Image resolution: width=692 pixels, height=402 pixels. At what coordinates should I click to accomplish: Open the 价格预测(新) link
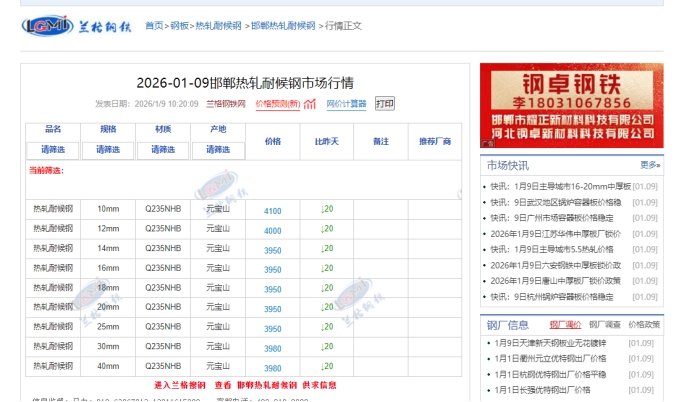[277, 104]
